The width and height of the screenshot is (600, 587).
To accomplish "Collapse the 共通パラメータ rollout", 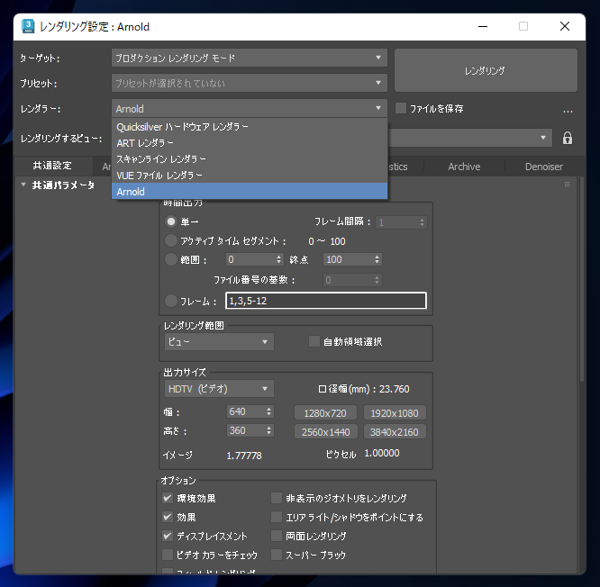I will pyautogui.click(x=23, y=185).
